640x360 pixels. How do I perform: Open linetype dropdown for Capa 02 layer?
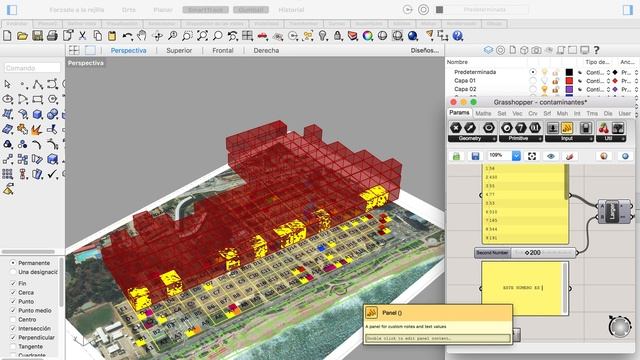point(608,89)
